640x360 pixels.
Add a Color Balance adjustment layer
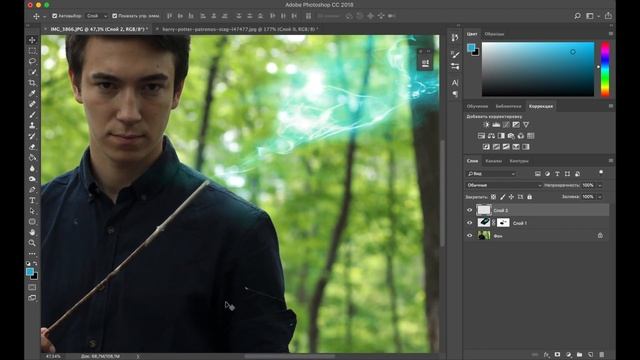(491, 136)
